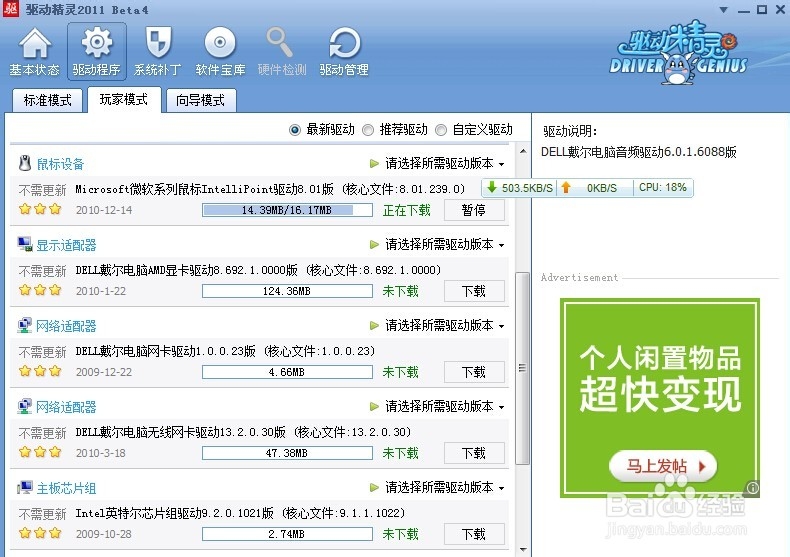Click the star rating of the AMD显卡 driver

tap(40, 290)
